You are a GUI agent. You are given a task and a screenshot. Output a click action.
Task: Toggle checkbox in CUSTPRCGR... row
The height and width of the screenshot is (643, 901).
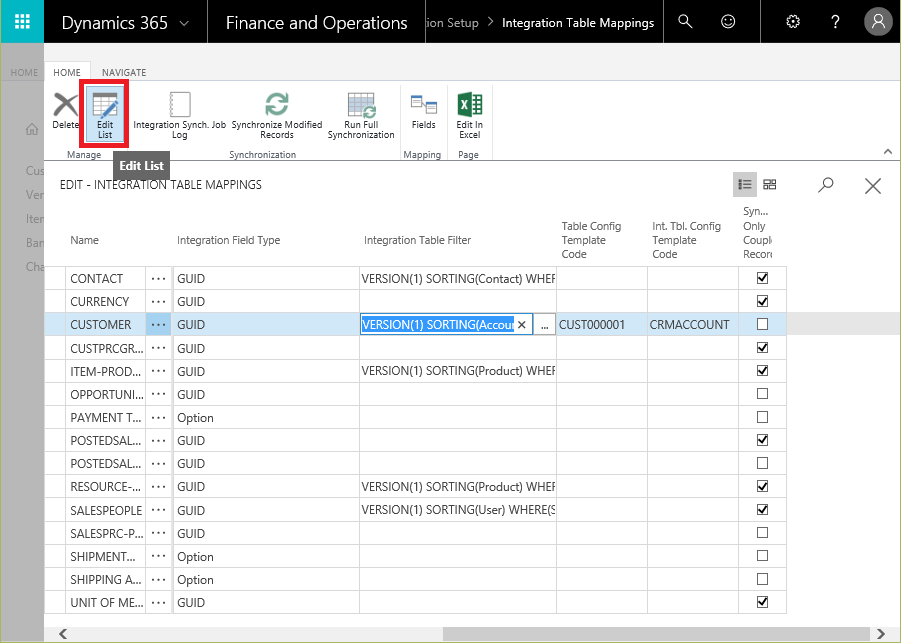click(763, 348)
